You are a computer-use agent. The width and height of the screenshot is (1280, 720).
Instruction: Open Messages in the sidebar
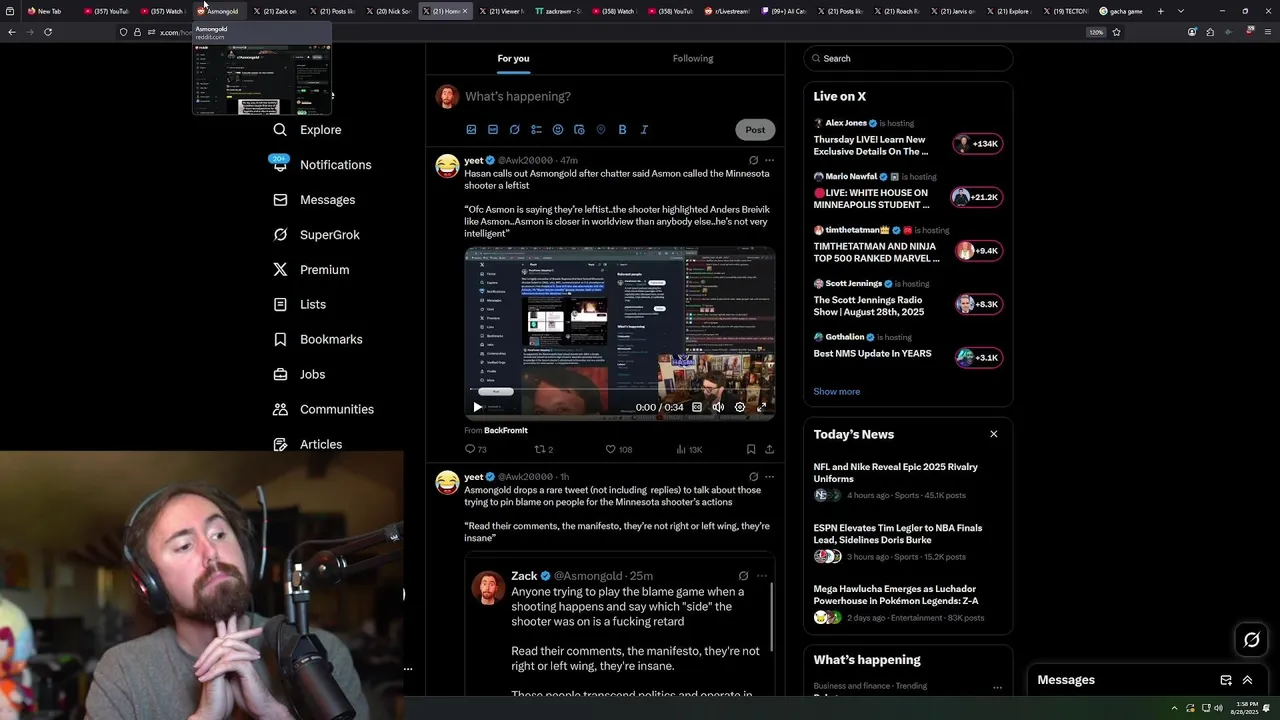point(314,200)
